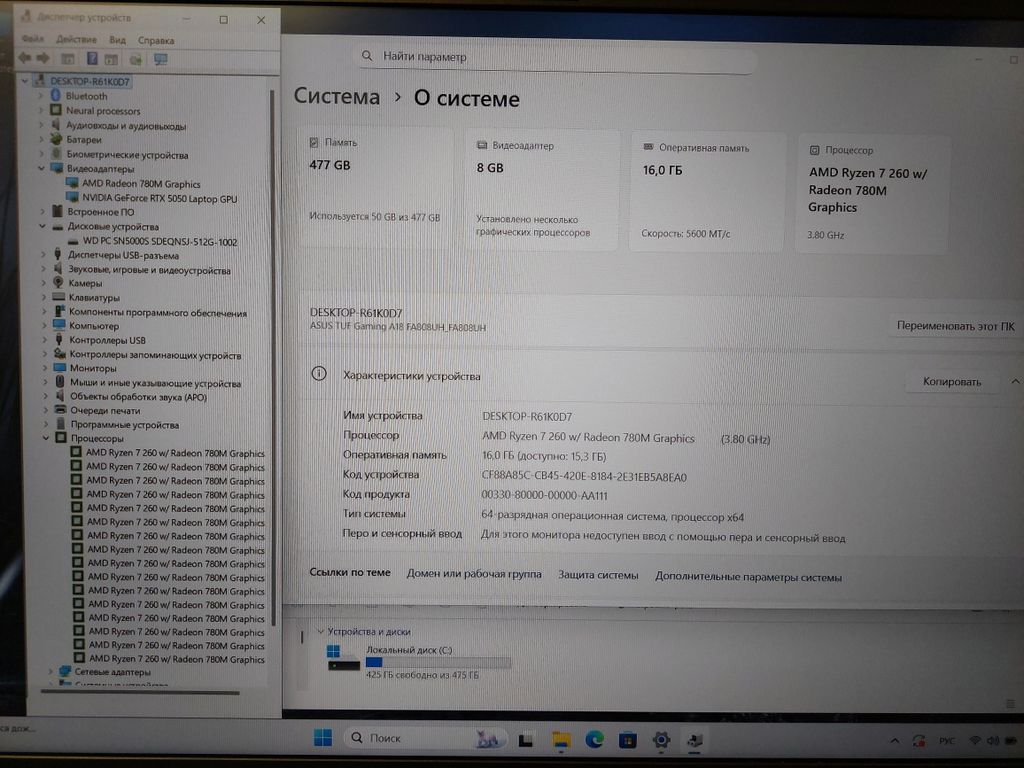The width and height of the screenshot is (1024, 768).
Task: Open Microsoft Edge from the taskbar
Action: pos(594,740)
